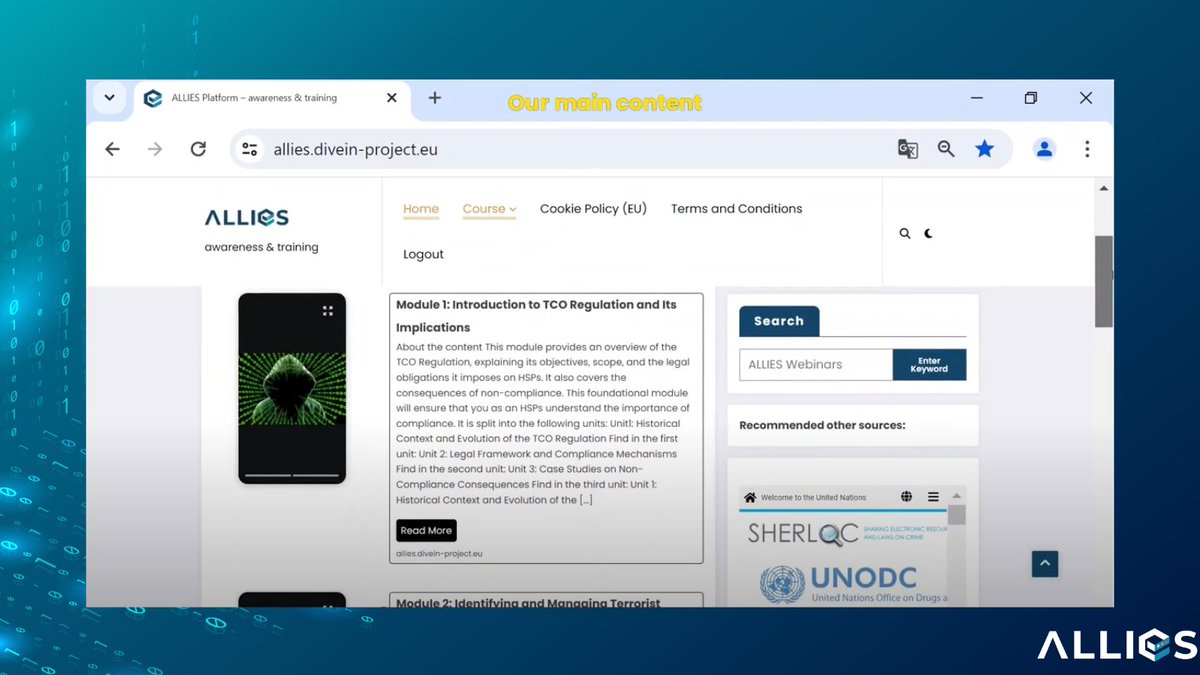Open the Chrome profile avatar
This screenshot has height=675, width=1200.
[1044, 149]
